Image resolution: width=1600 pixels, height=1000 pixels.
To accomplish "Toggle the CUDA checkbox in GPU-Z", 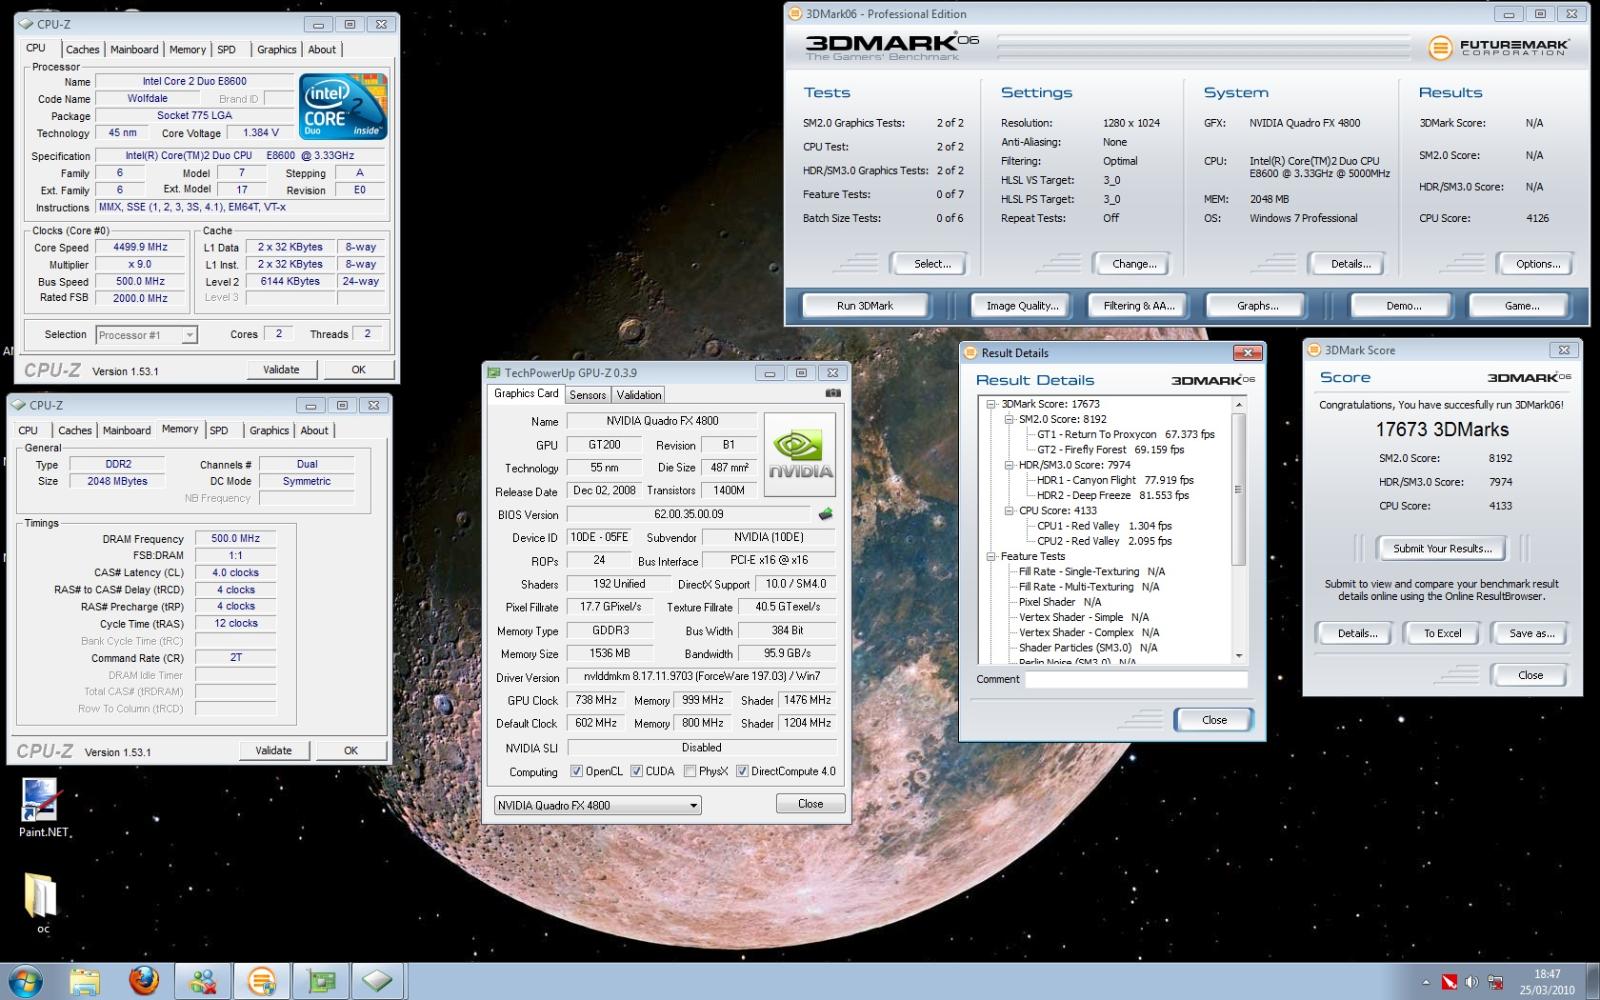I will point(636,771).
